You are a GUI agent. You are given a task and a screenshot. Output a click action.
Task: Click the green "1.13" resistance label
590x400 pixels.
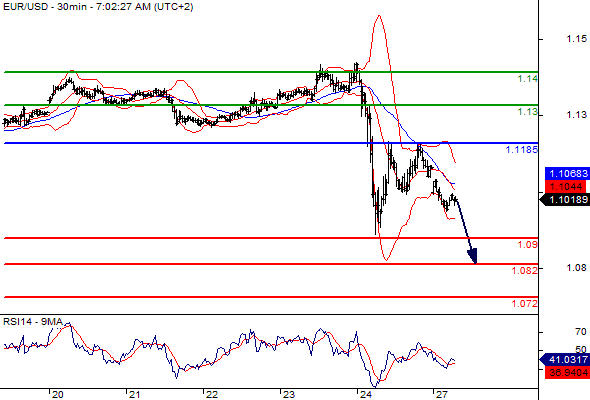pos(528,112)
